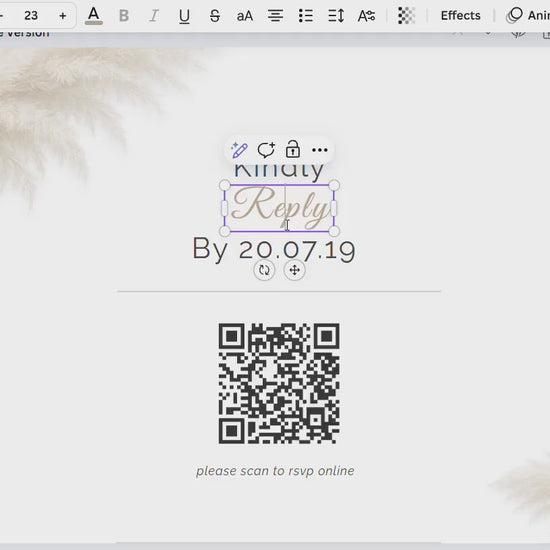550x550 pixels.
Task: Change text alignment
Action: tap(275, 16)
